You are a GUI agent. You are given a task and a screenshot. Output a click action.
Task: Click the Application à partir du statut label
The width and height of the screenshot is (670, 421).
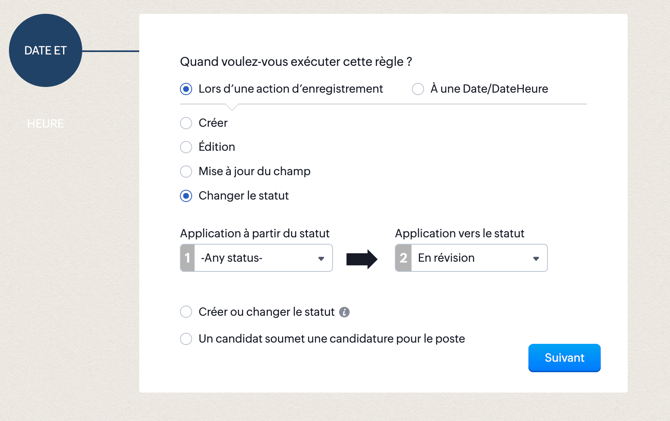[254, 233]
